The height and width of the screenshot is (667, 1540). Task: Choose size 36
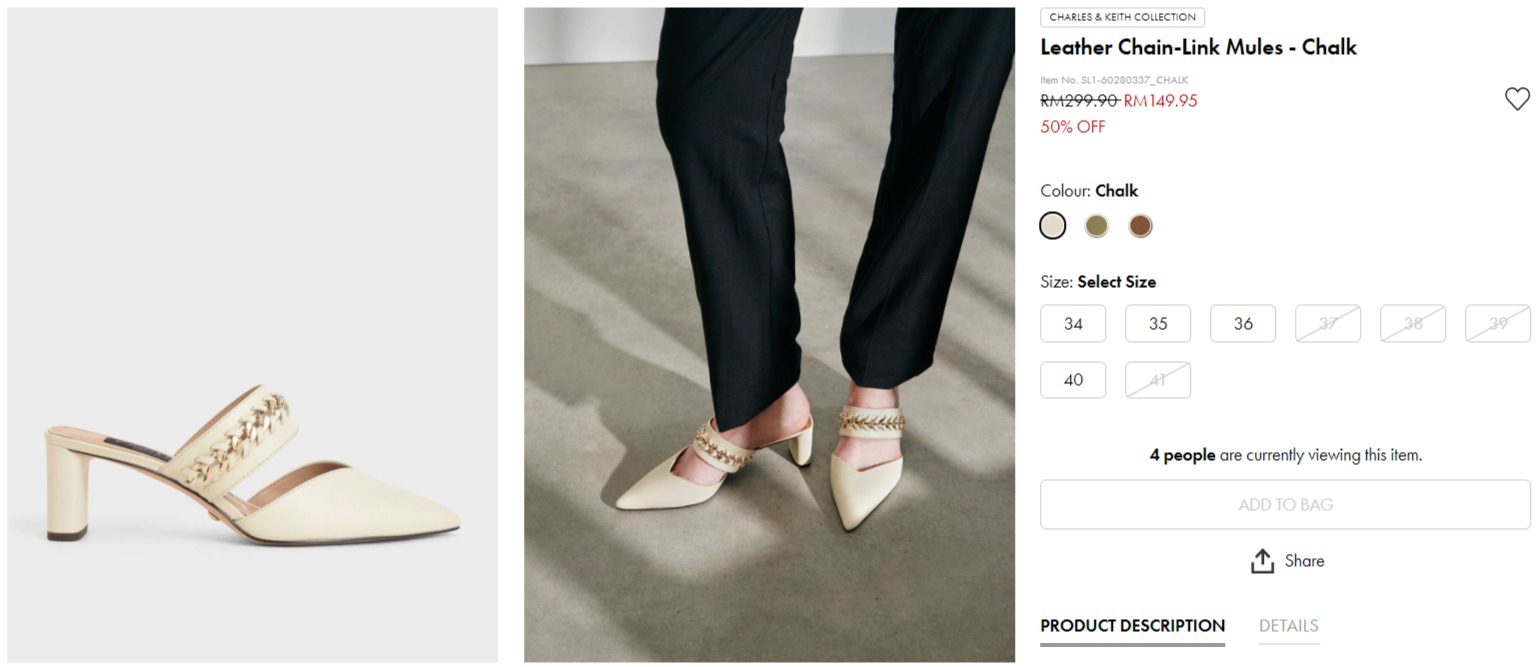tap(1243, 324)
